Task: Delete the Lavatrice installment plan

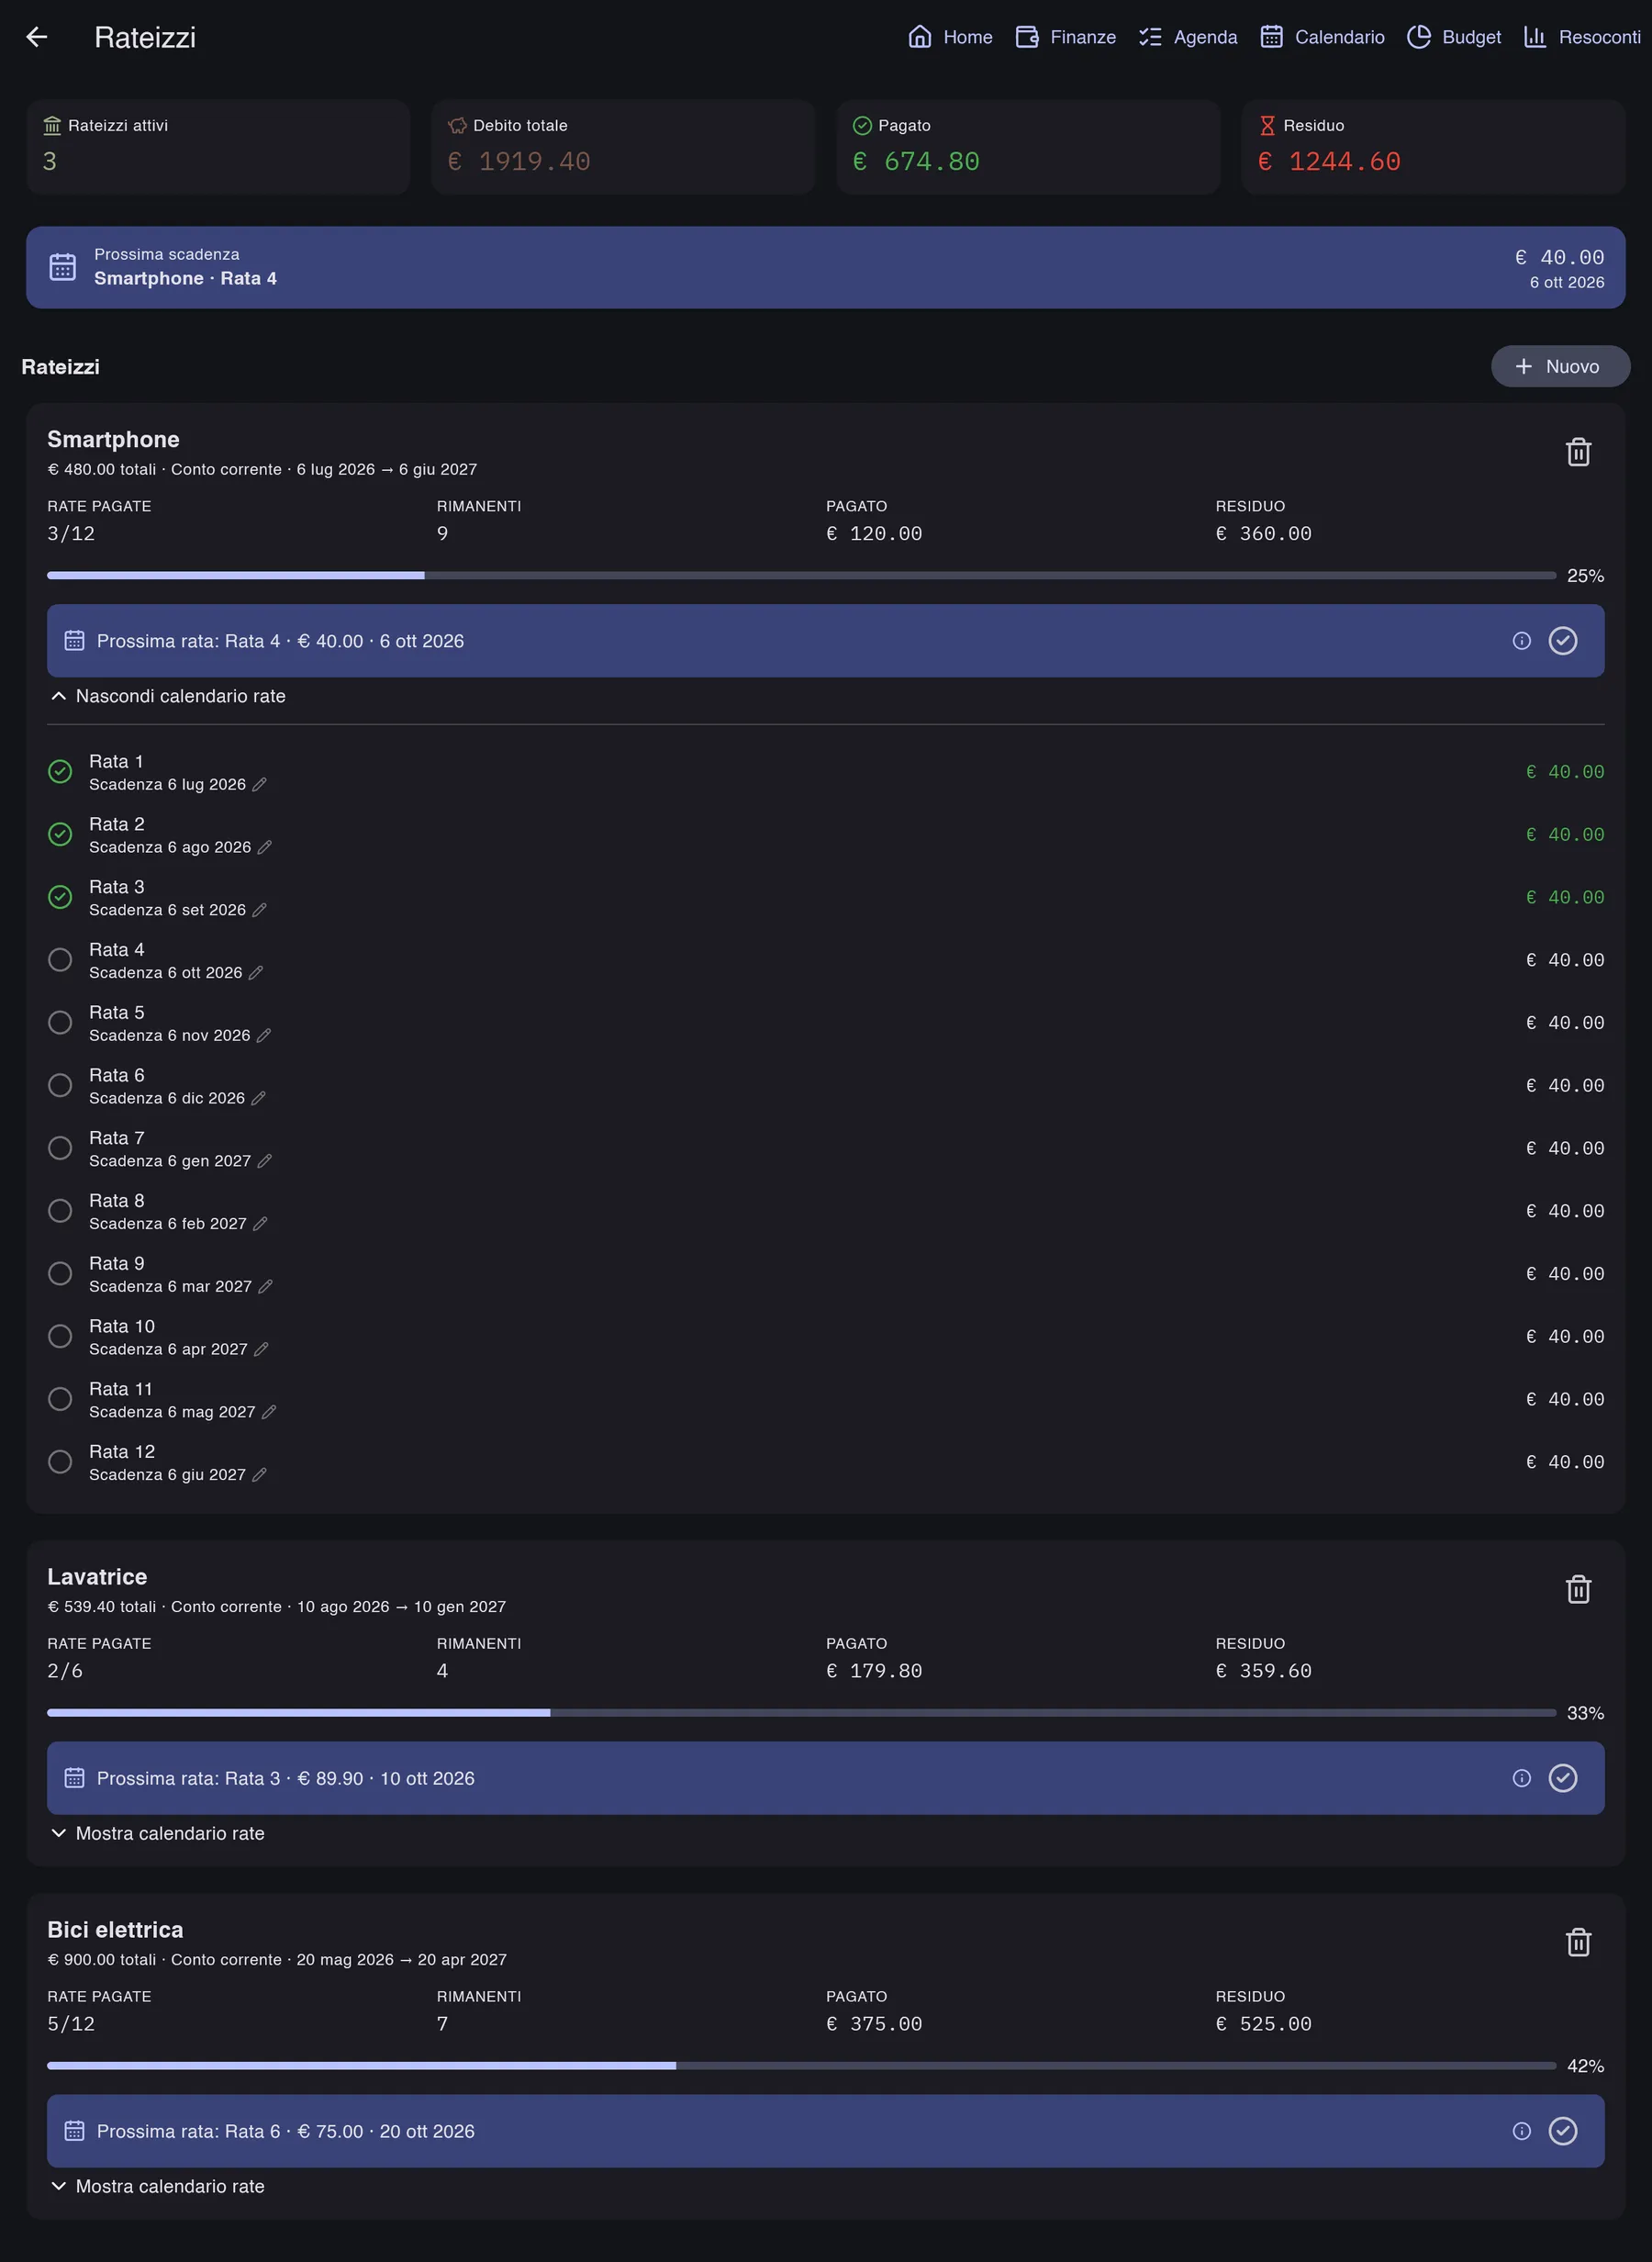Action: click(1577, 1589)
